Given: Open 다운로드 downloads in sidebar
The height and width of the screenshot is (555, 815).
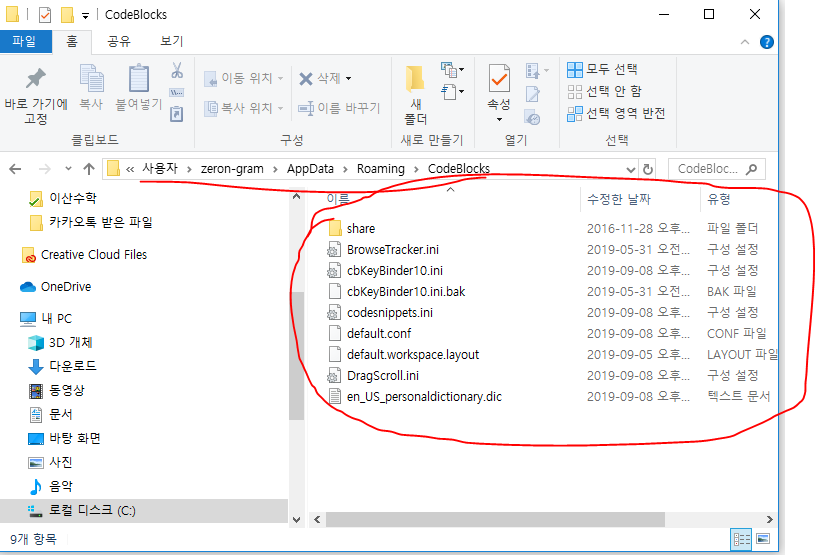Looking at the screenshot, I should (x=73, y=366).
